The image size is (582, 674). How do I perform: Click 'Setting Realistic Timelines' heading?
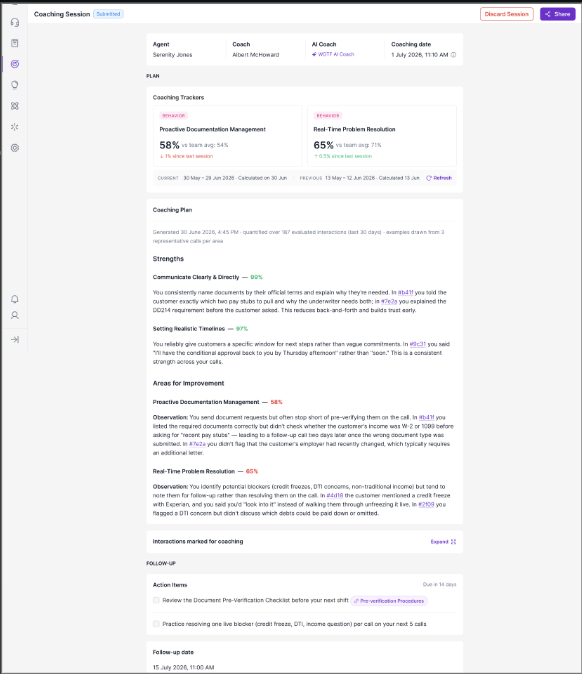pos(189,329)
